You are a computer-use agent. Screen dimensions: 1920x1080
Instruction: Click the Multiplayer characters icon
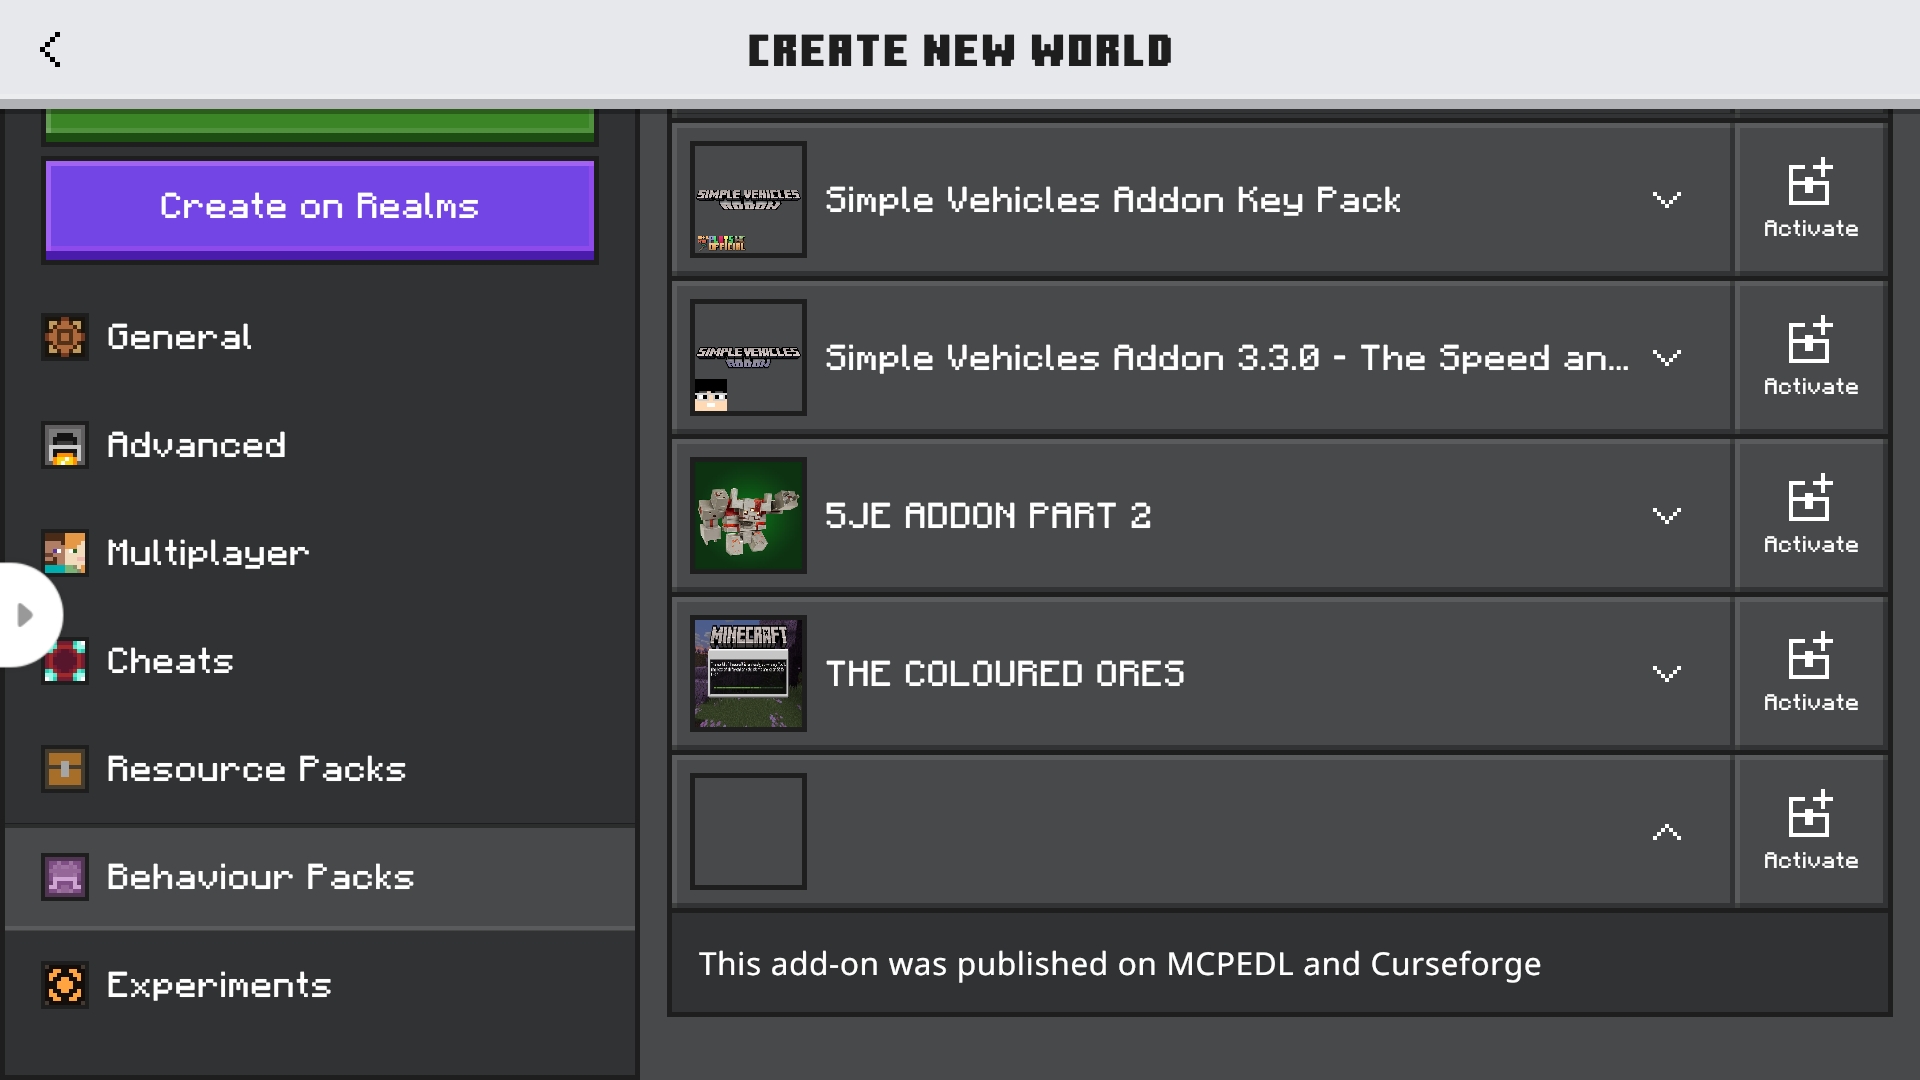tap(65, 553)
